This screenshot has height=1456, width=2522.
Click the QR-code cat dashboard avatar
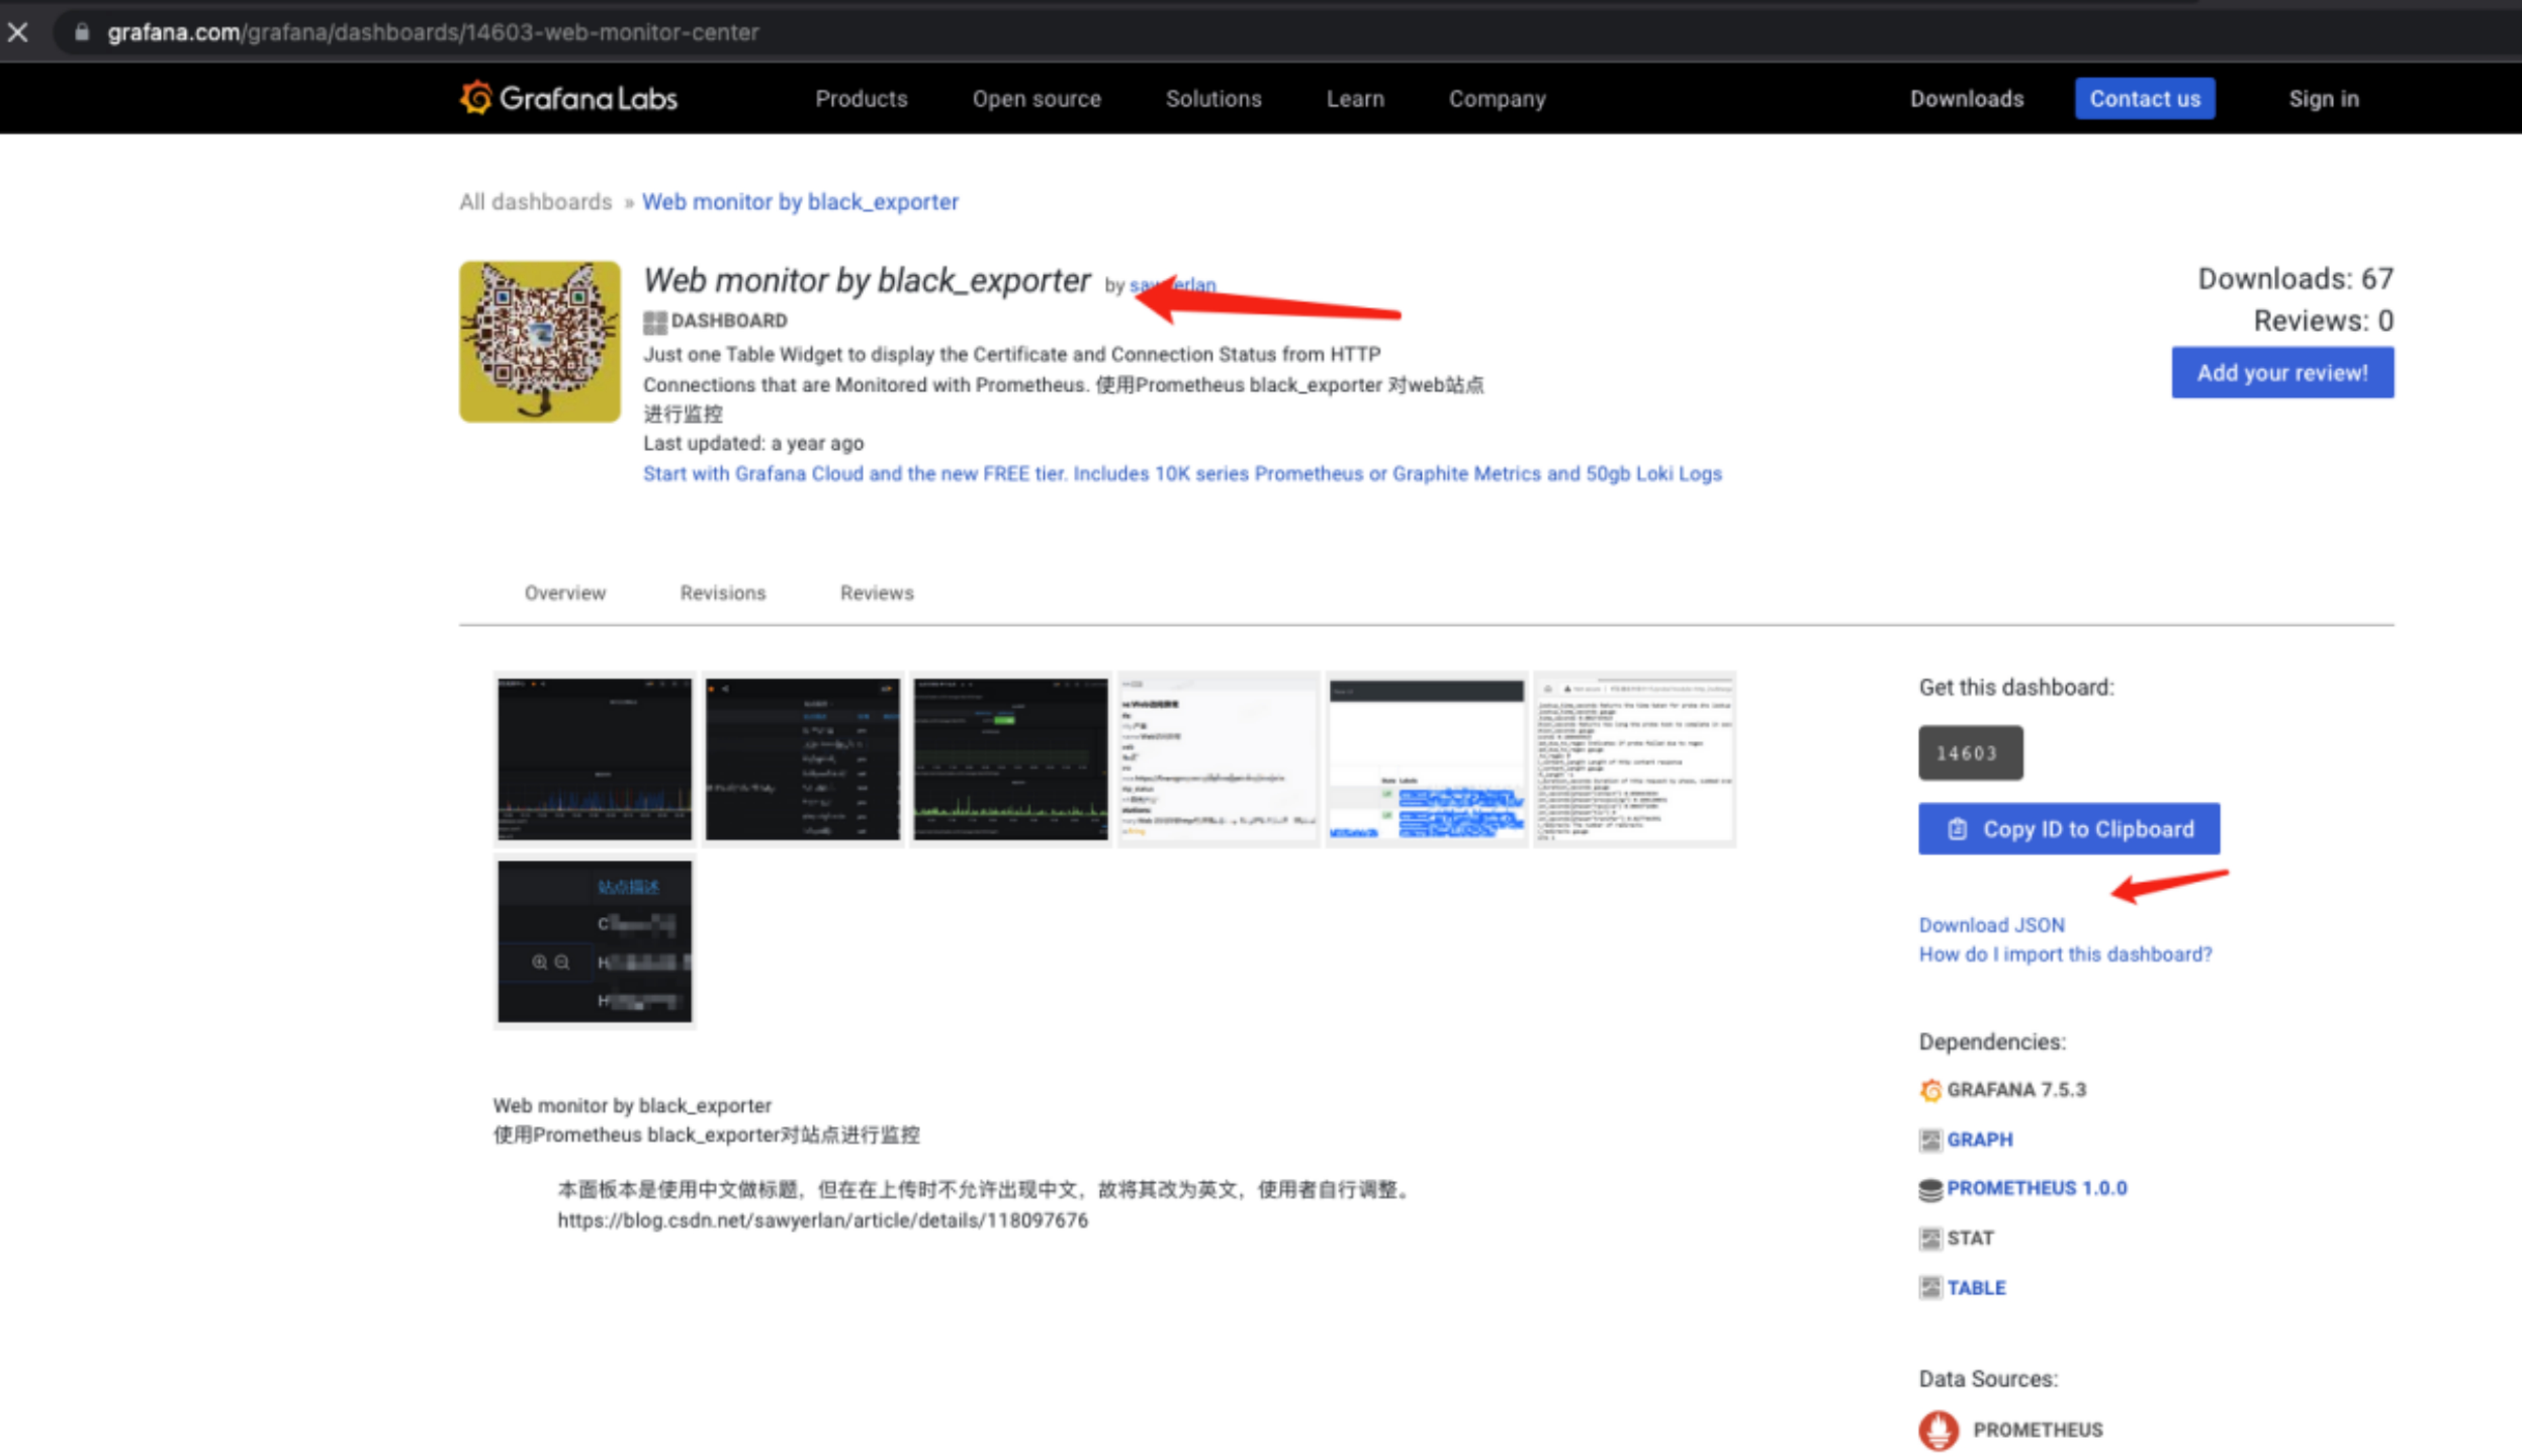[x=539, y=341]
